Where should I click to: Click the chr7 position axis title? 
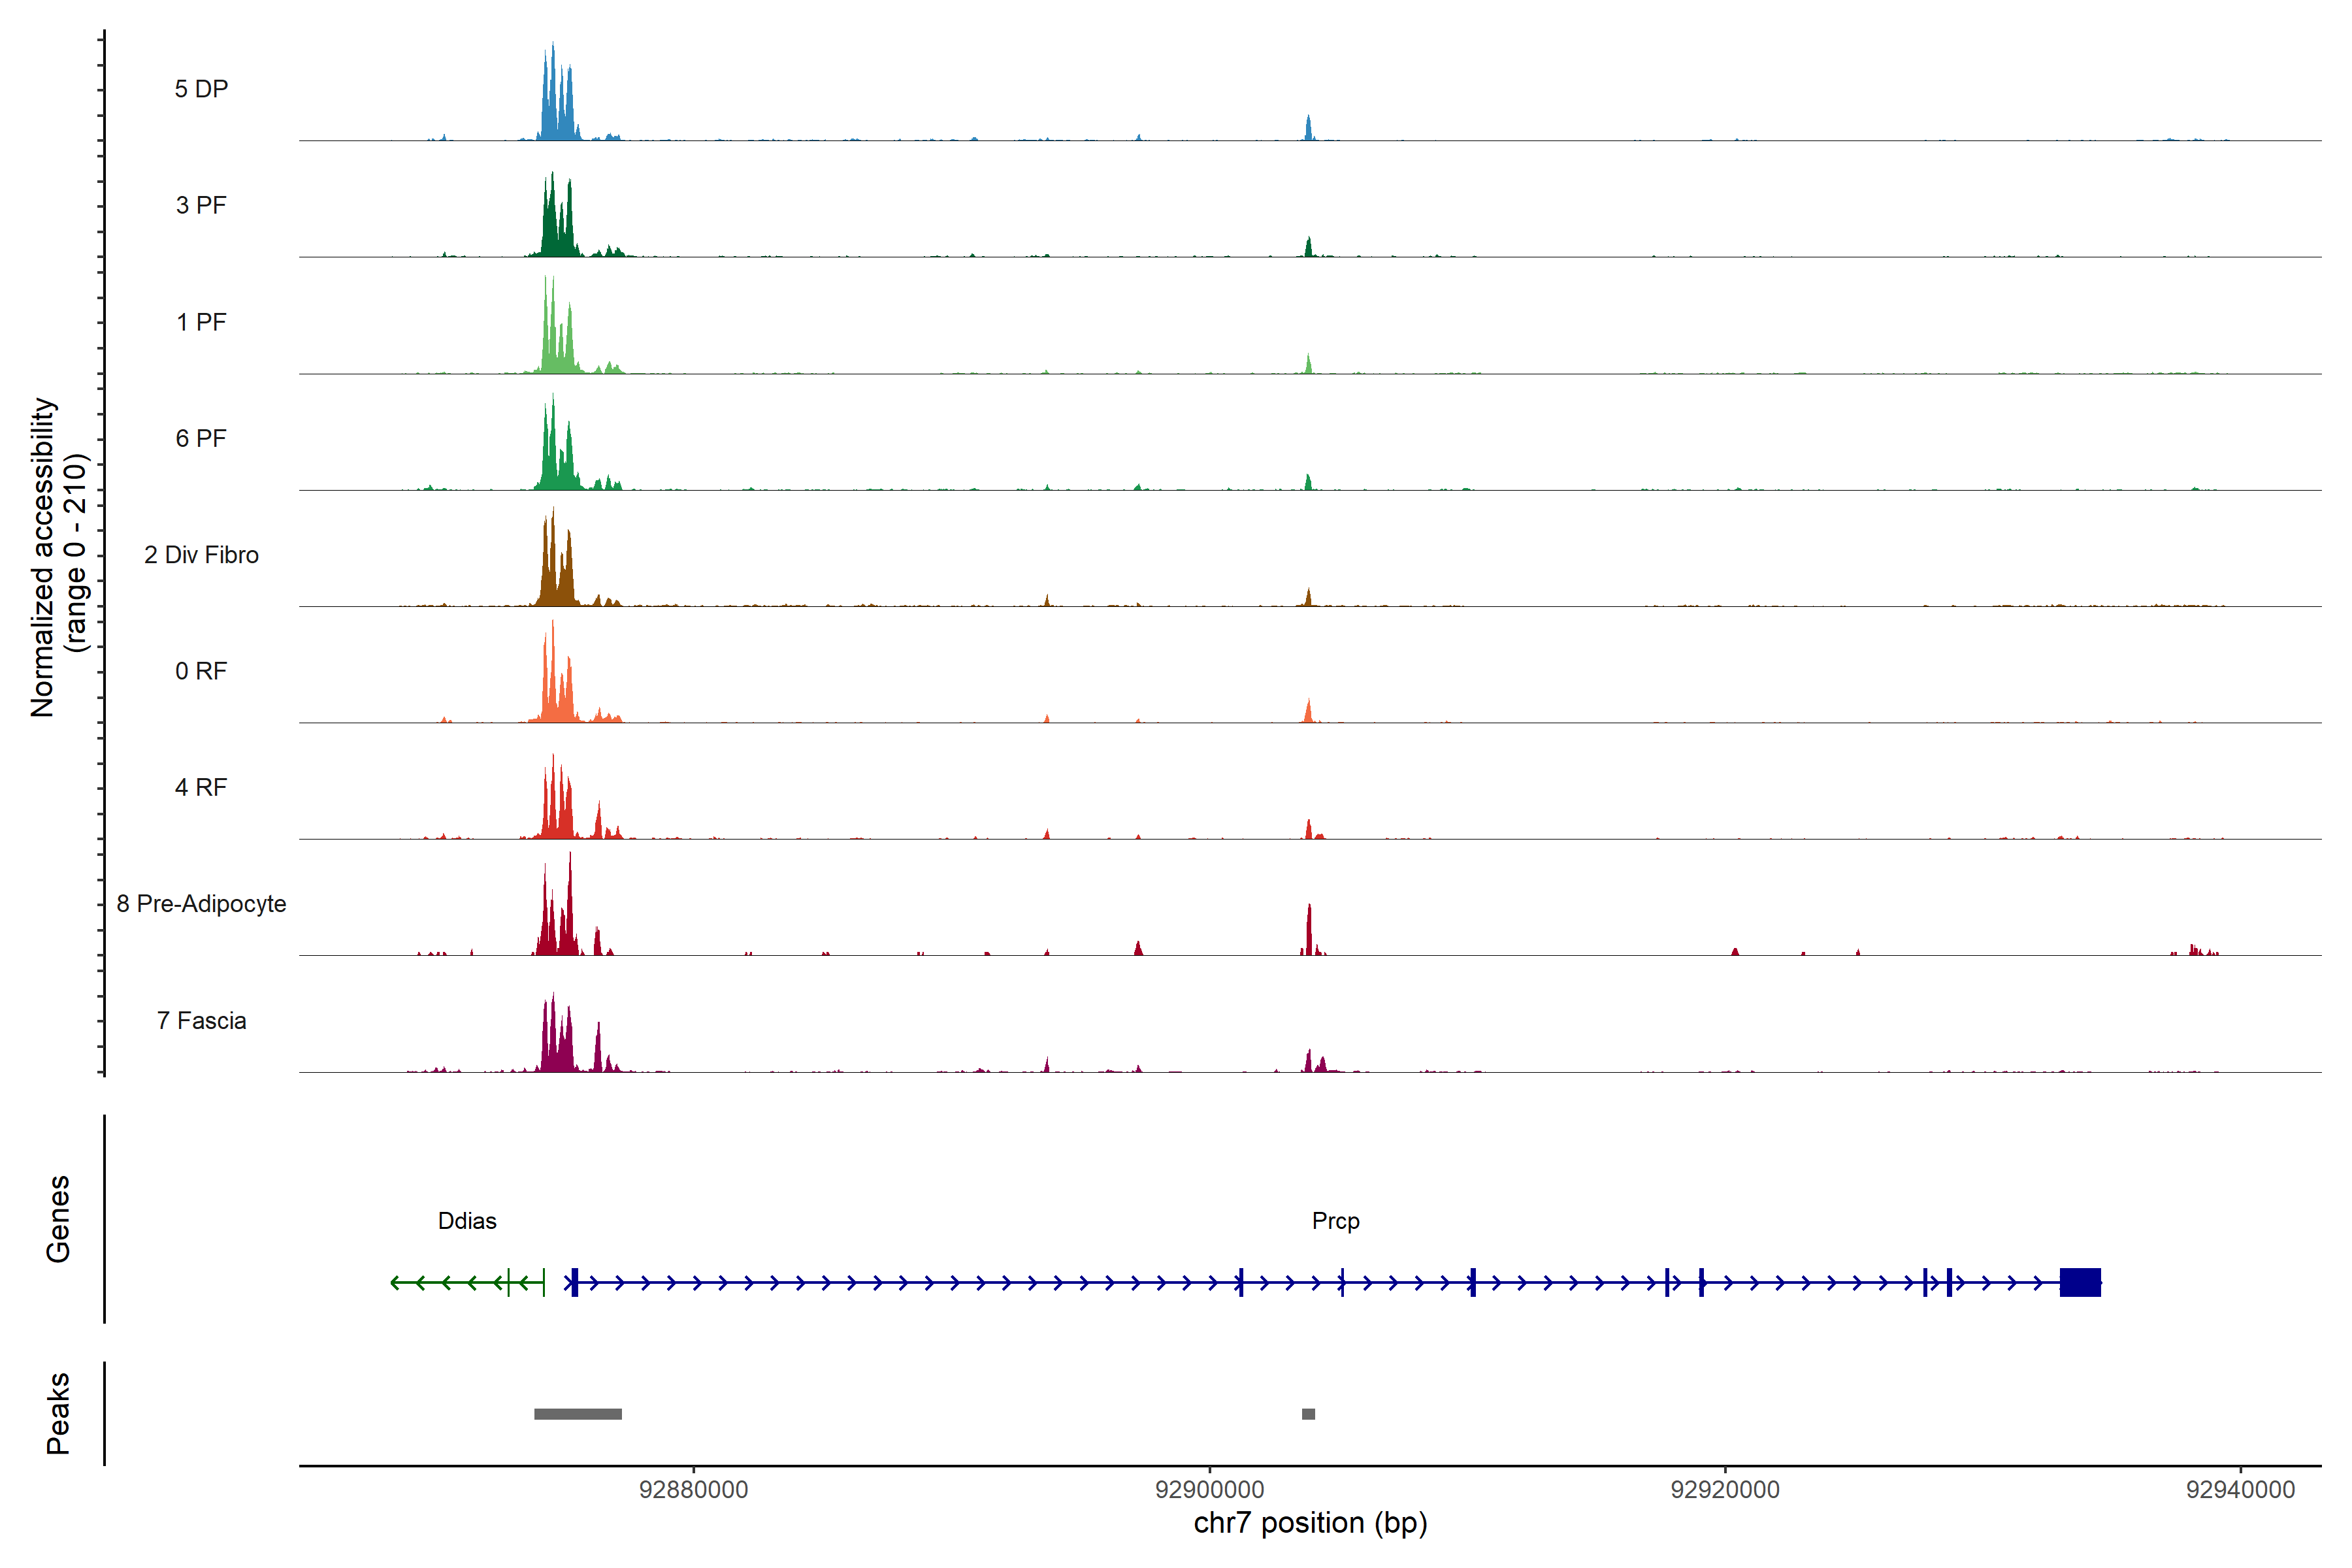point(1310,1523)
